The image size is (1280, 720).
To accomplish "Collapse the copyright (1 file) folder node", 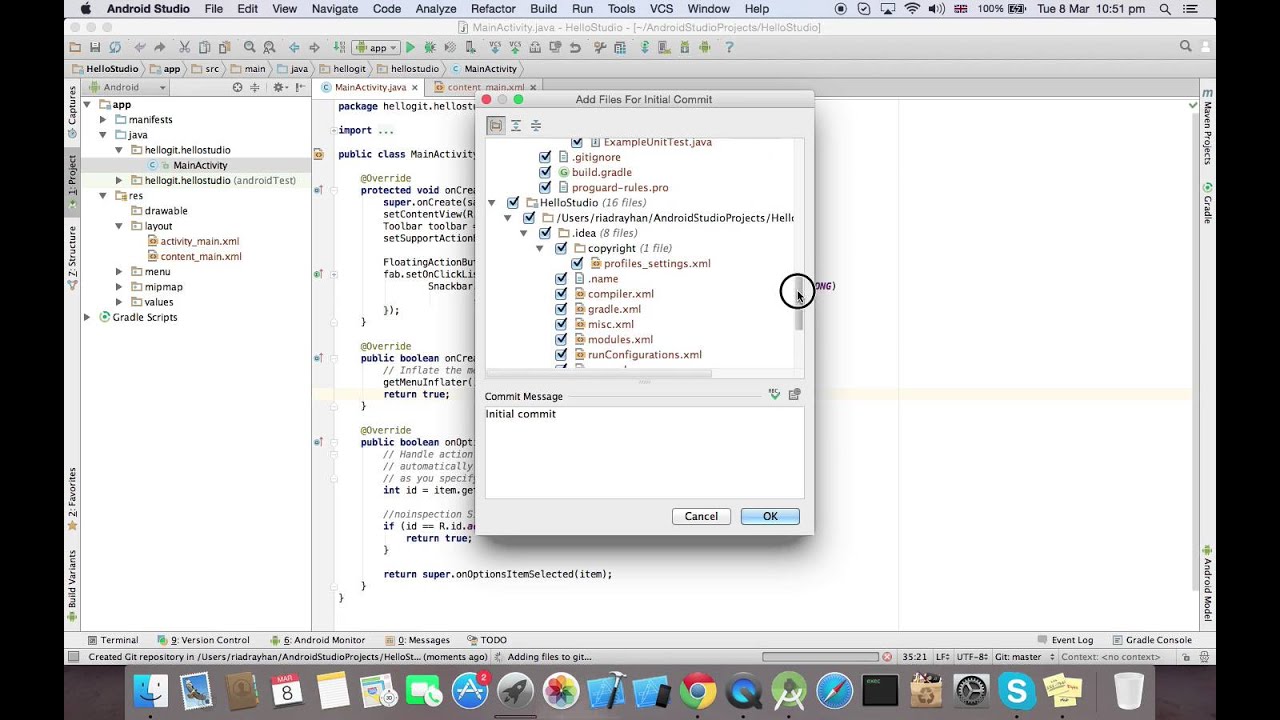I will [x=540, y=248].
